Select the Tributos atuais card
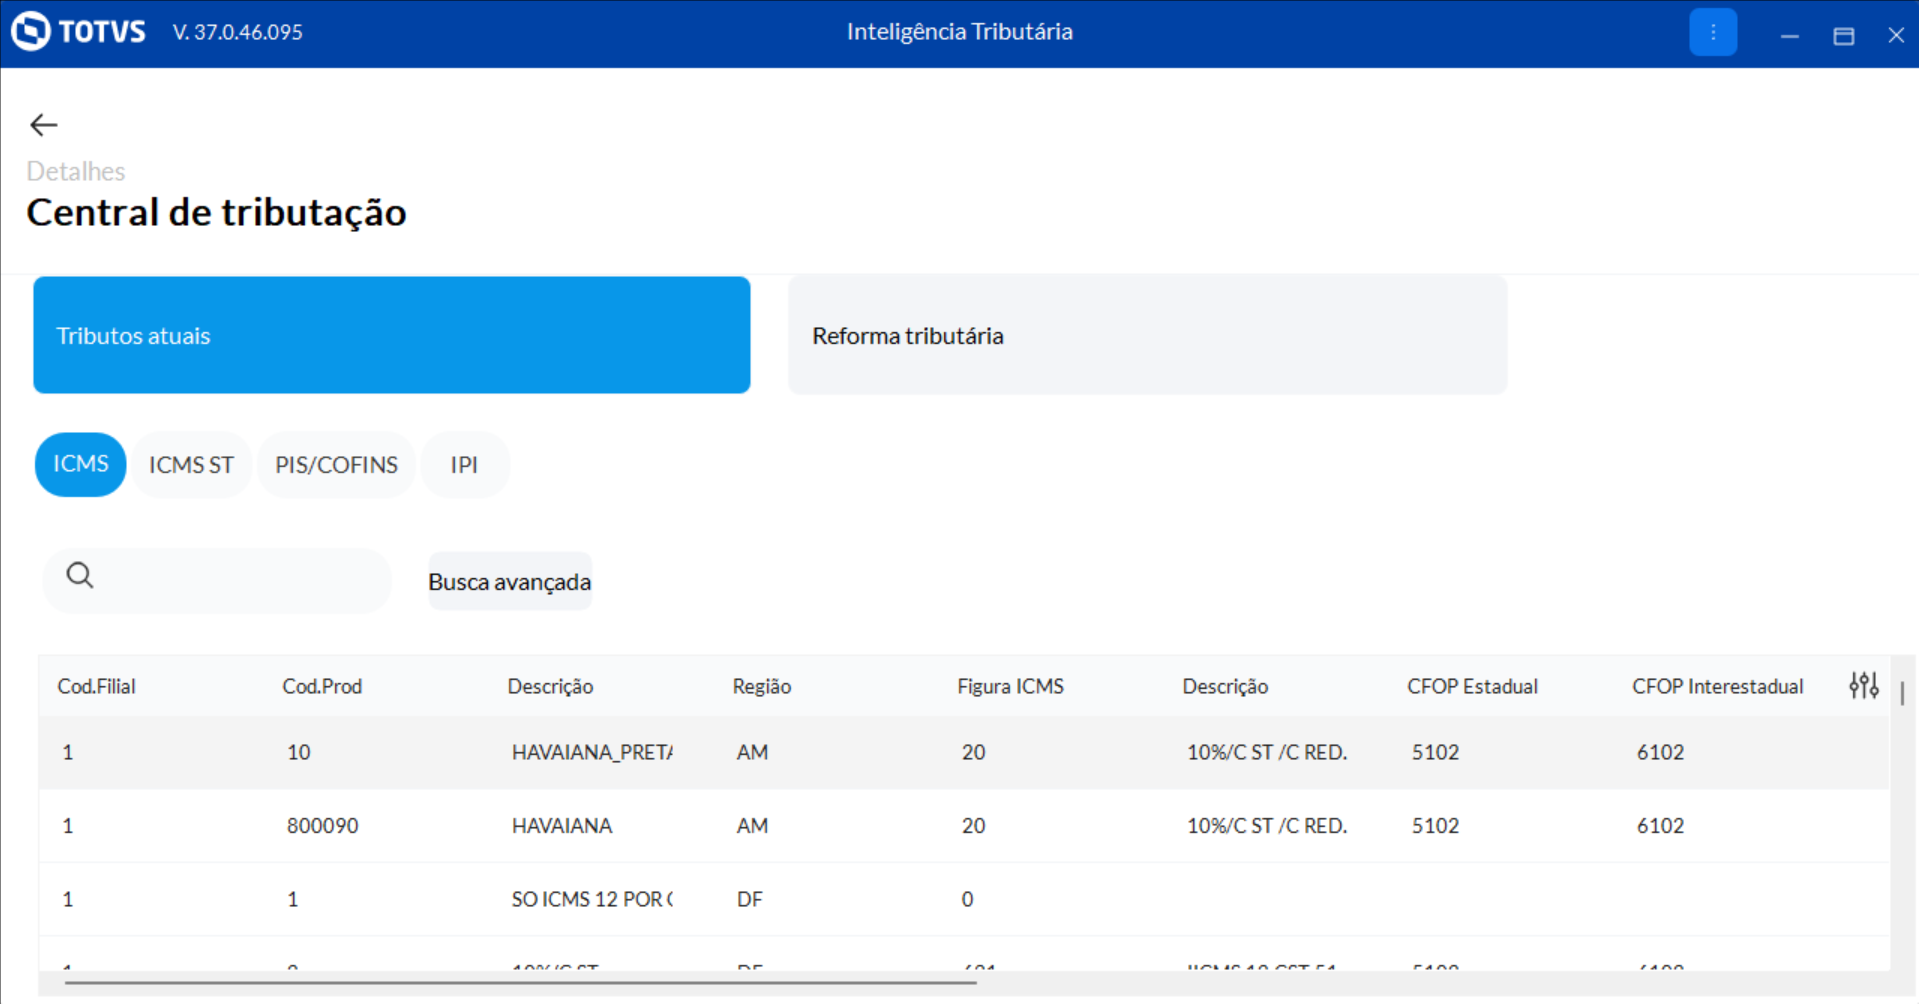The width and height of the screenshot is (1919, 1004). point(391,335)
